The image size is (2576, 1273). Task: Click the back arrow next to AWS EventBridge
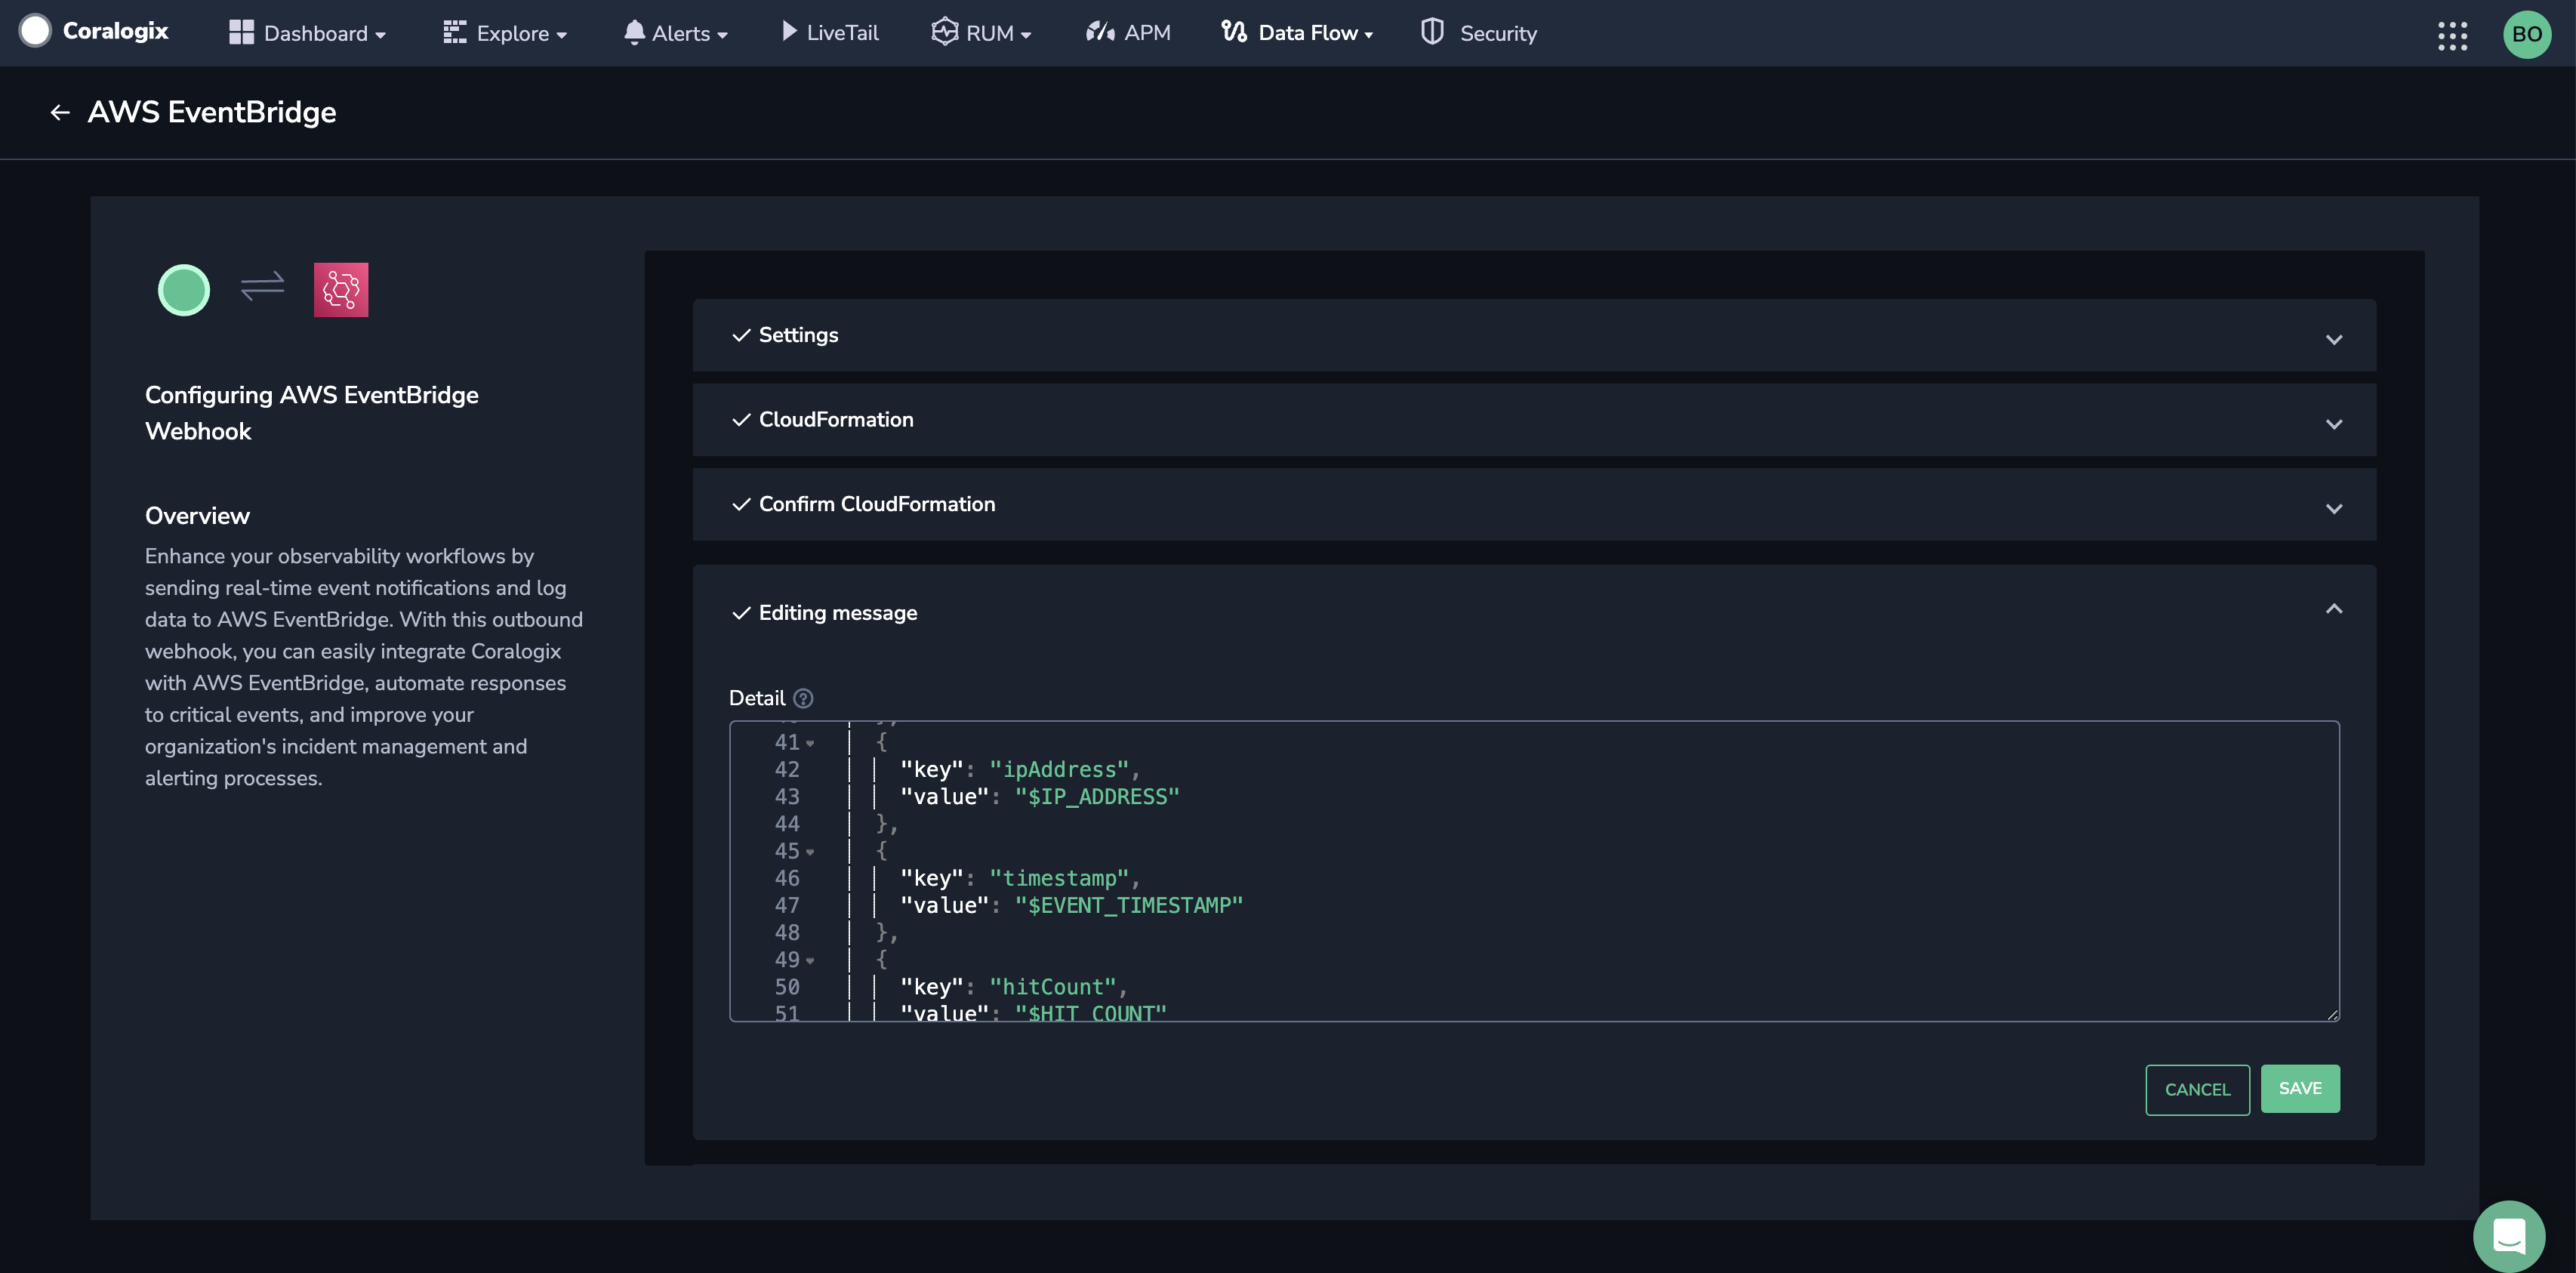60,113
